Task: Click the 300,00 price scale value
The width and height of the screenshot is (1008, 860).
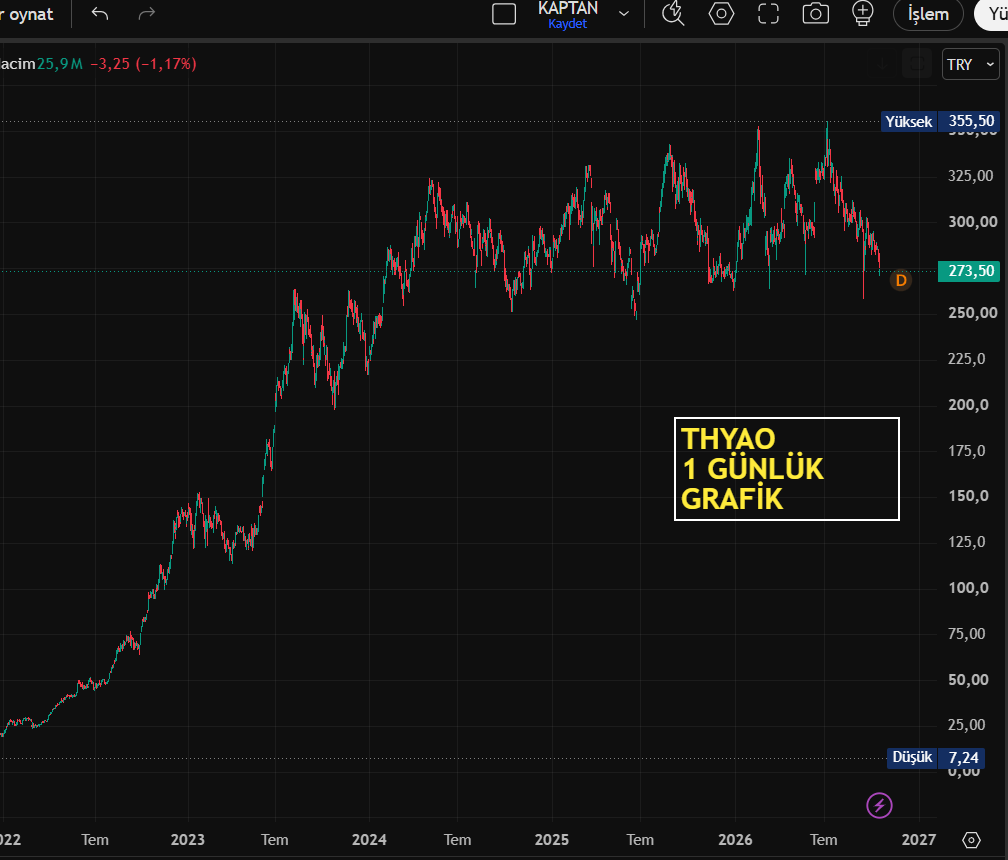Action: 973,222
